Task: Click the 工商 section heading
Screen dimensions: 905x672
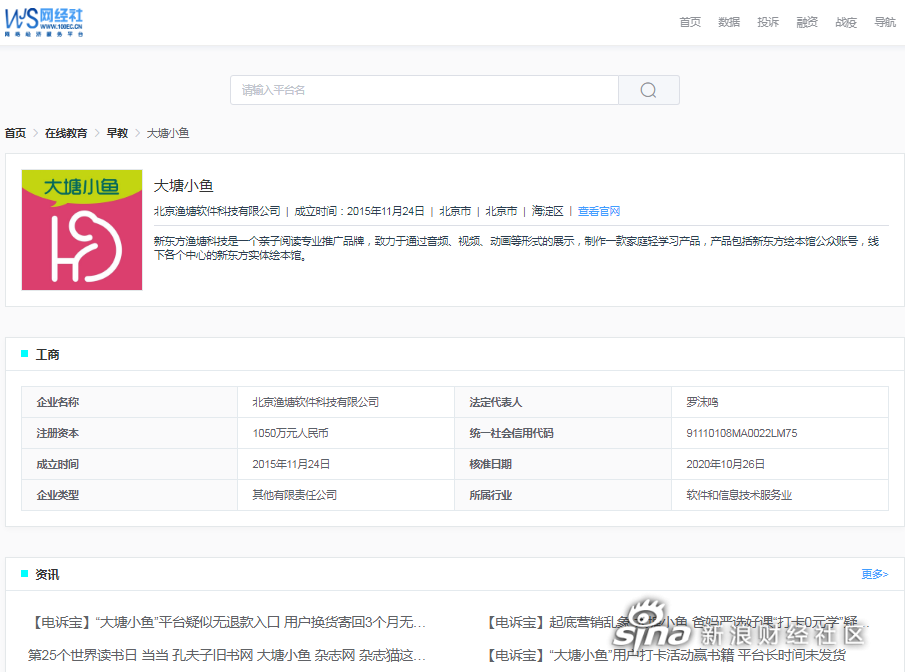Action: 47,354
